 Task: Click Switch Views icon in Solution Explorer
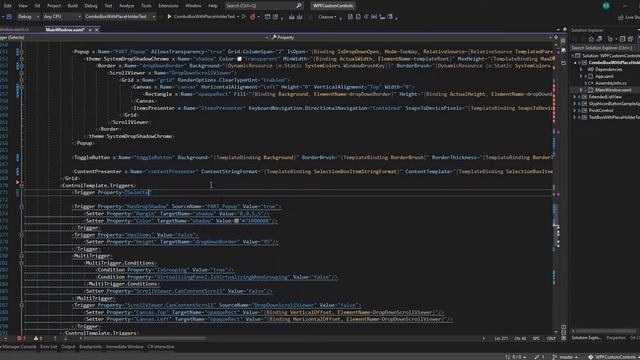[x=599, y=39]
